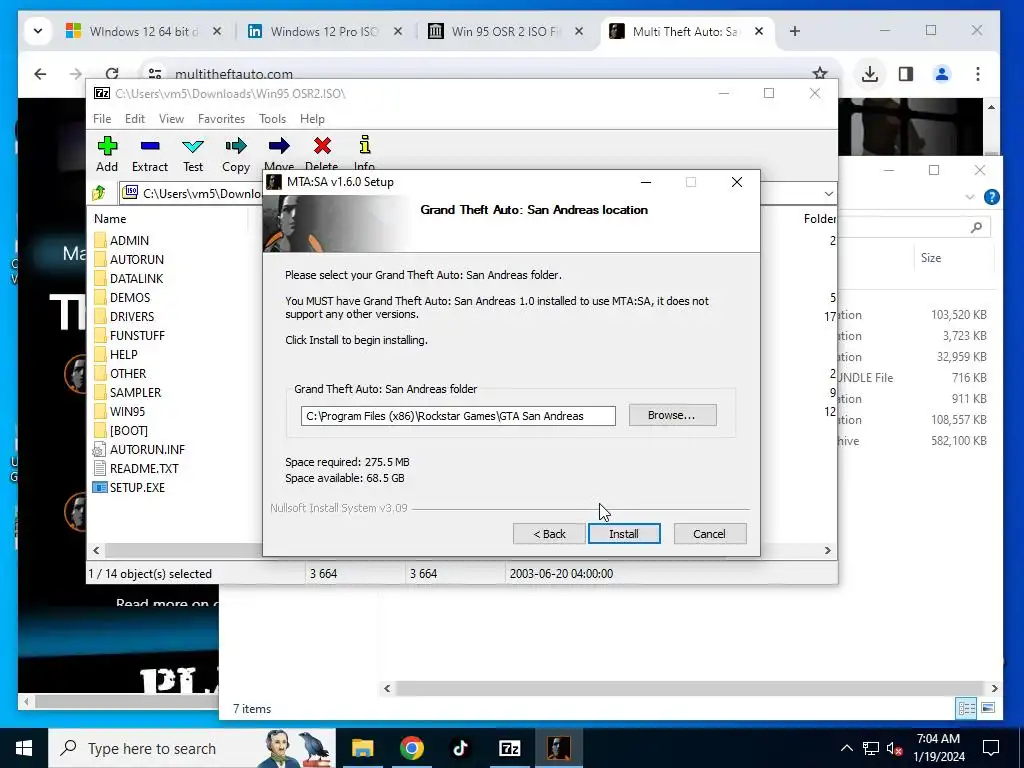
Task: Click the 7-Zip horizontal scrollbar right arrow
Action: (828, 551)
